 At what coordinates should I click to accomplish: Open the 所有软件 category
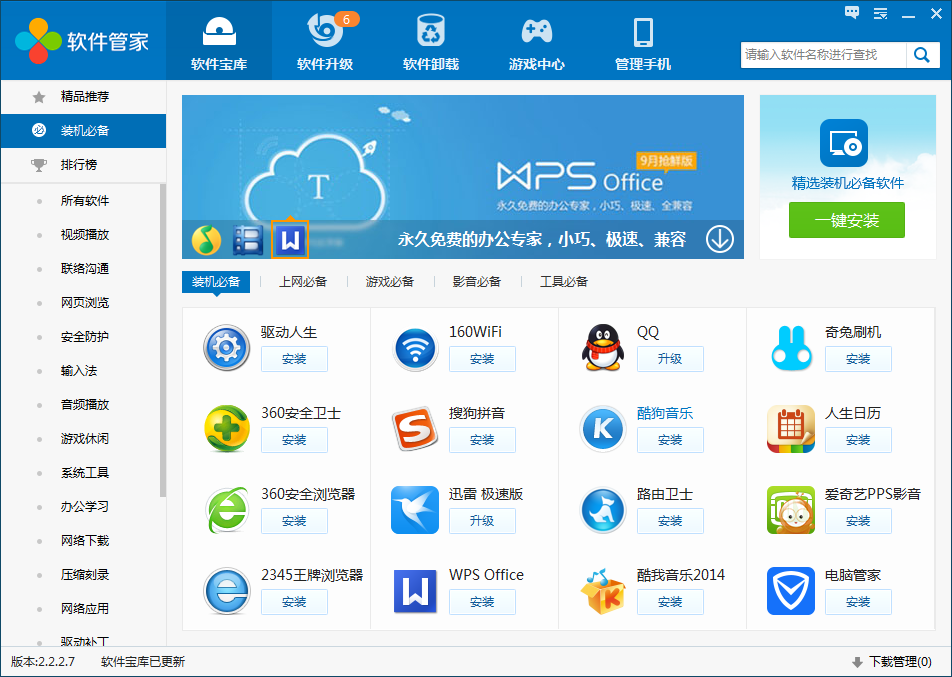pos(84,200)
